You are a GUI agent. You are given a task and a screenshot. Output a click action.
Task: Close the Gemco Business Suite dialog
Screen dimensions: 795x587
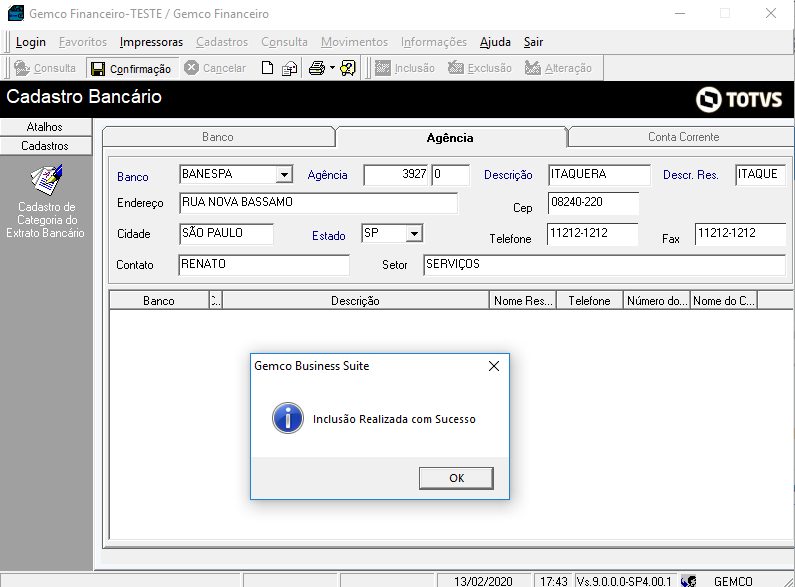tap(494, 366)
